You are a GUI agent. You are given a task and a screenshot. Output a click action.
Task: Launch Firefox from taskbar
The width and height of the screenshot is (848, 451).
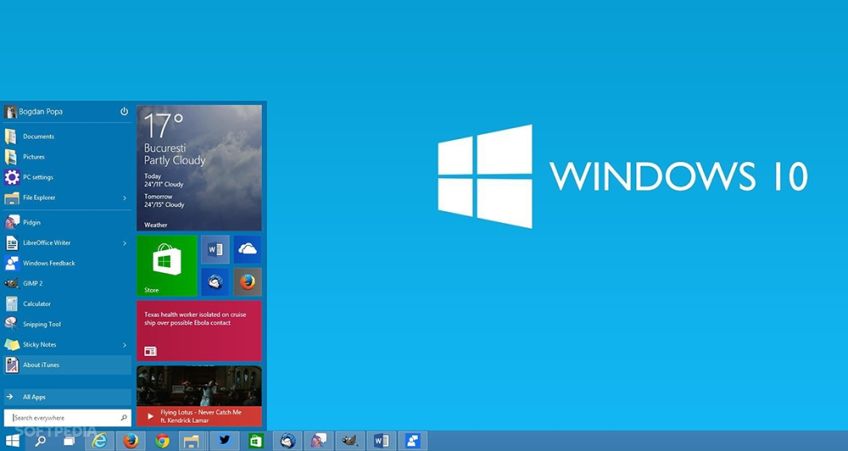click(131, 441)
